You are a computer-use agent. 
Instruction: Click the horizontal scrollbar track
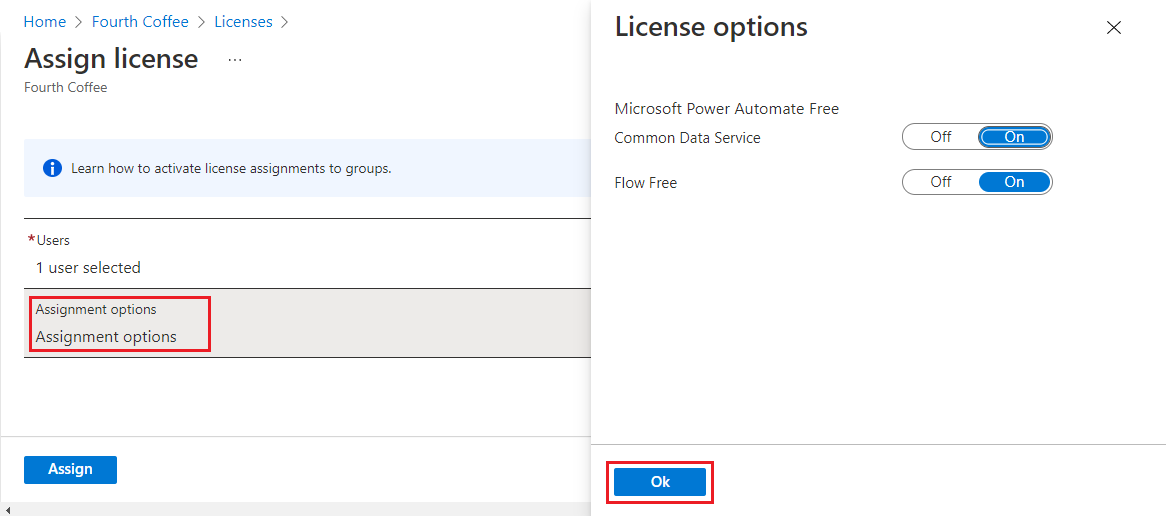pos(300,510)
